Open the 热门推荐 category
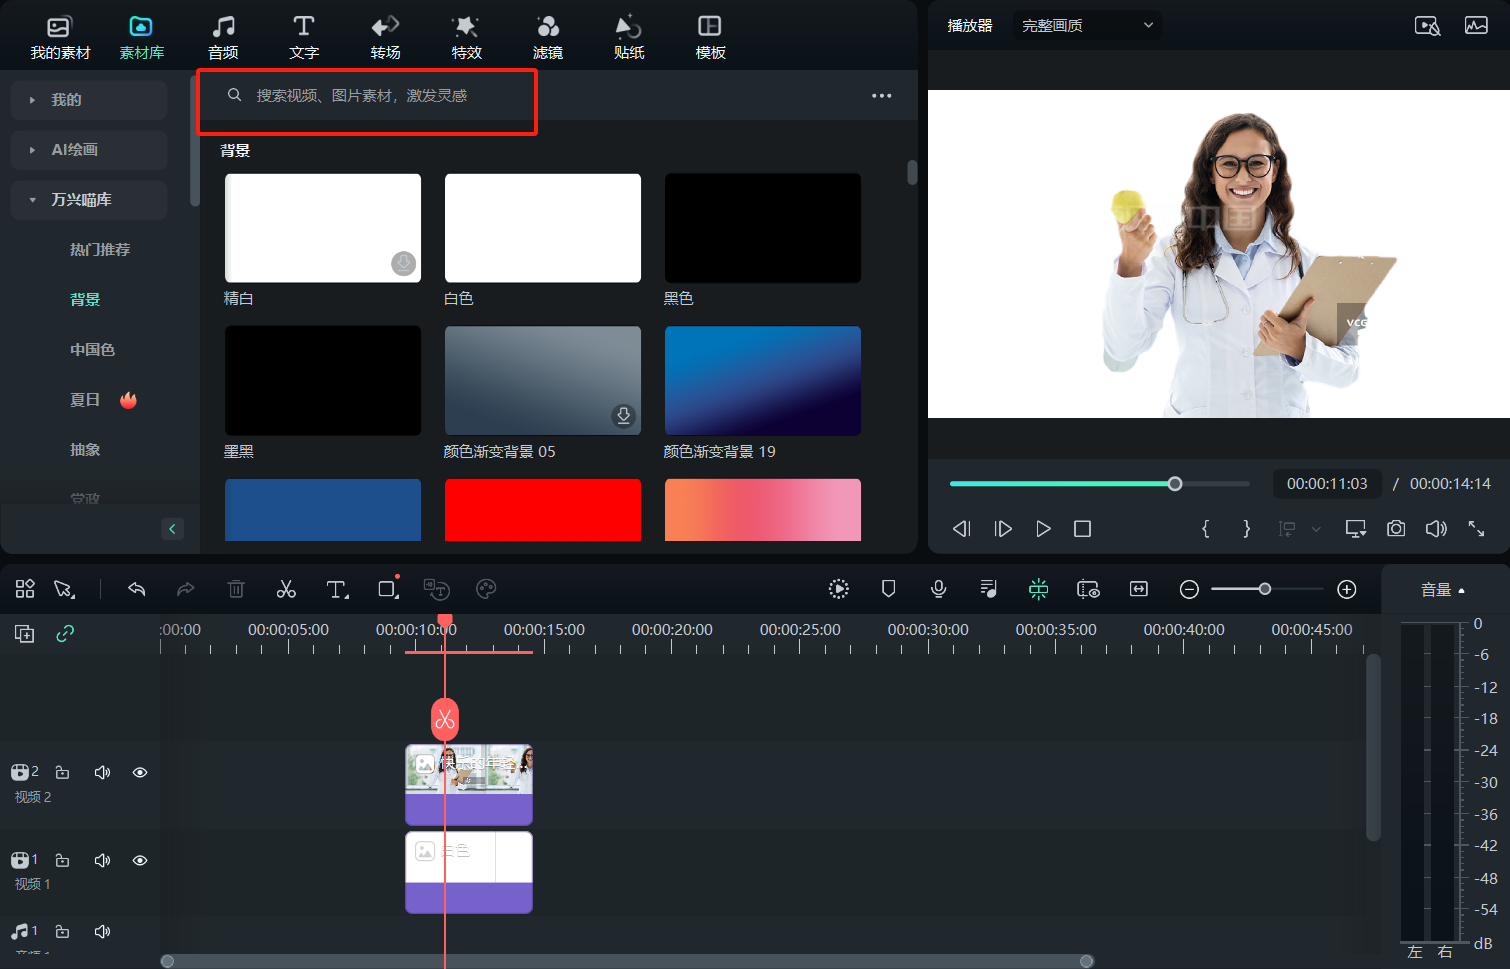Screen dimensions: 1510x969 coord(99,249)
